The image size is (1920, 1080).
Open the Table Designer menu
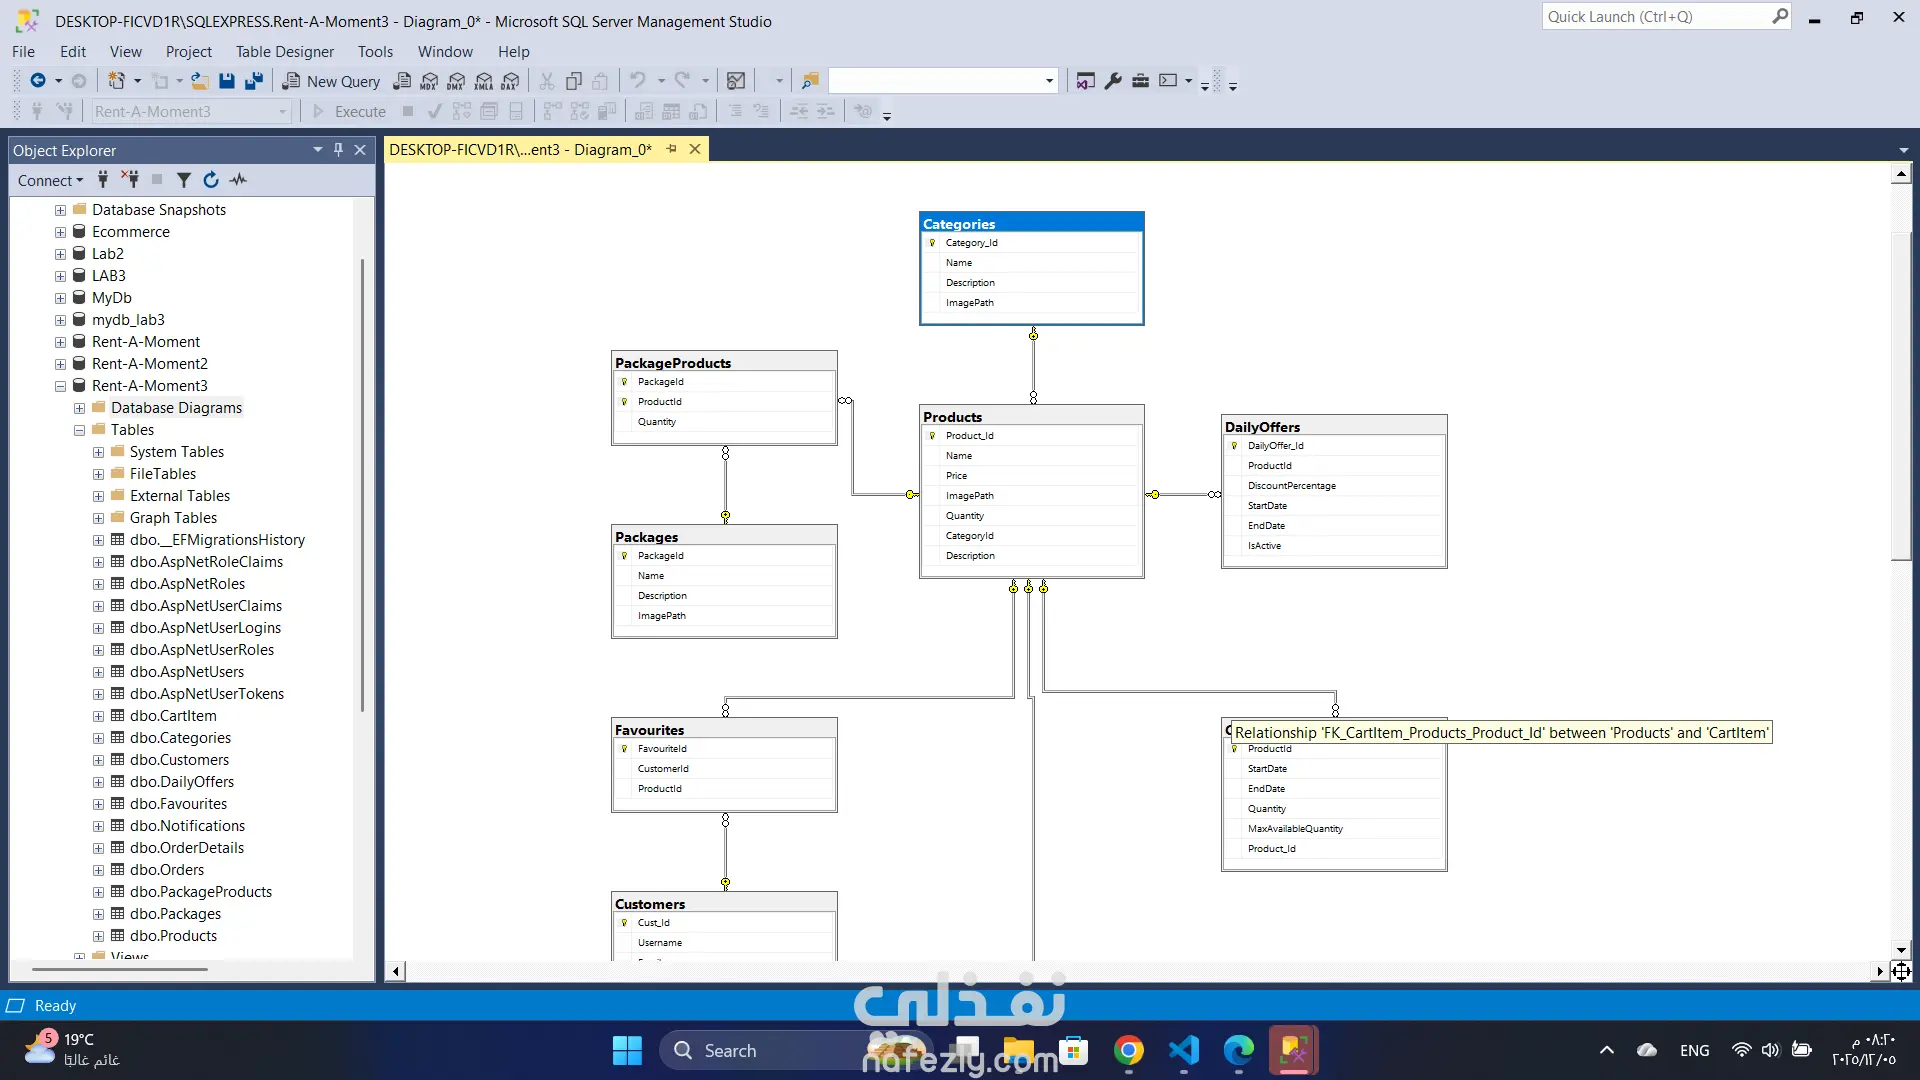coord(284,51)
